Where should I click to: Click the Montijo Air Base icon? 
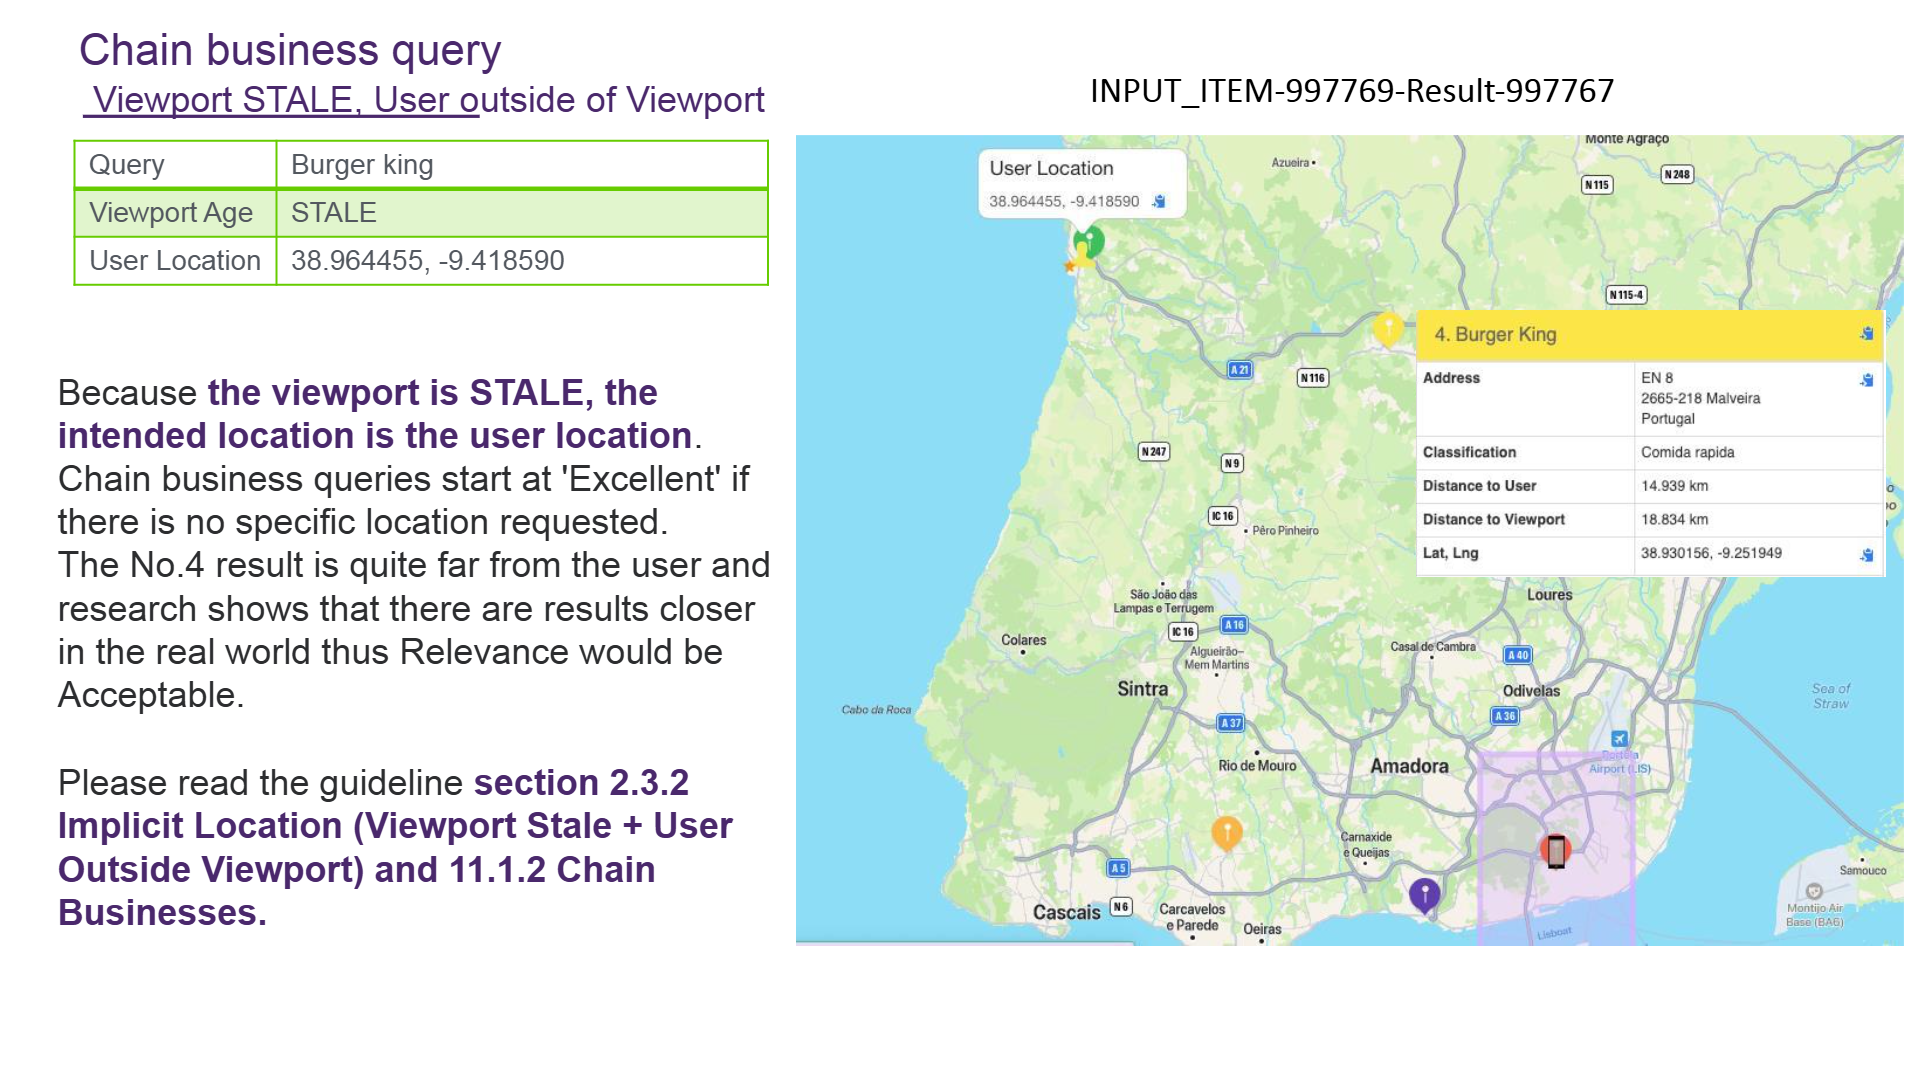coord(1814,891)
